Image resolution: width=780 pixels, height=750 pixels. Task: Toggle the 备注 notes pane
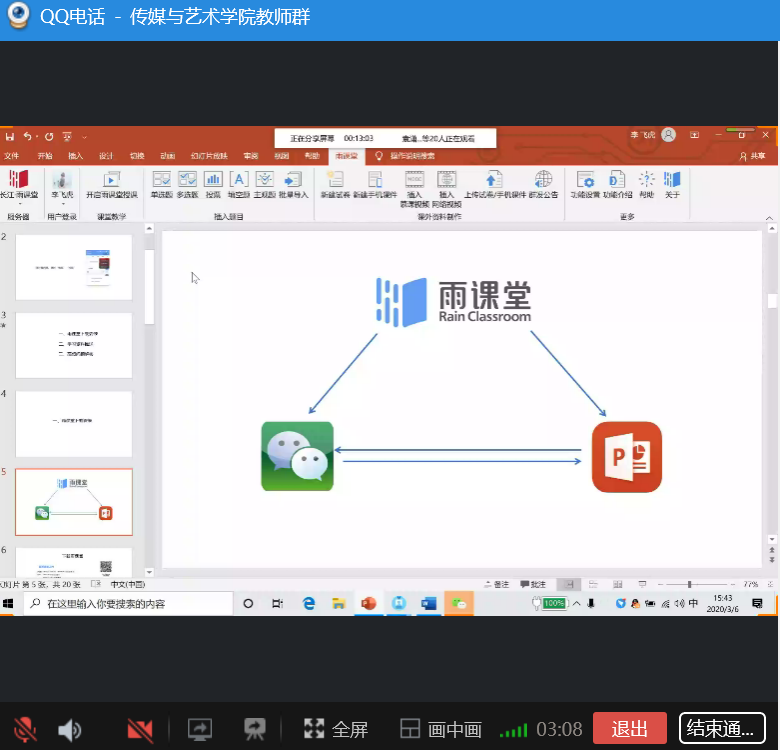(x=496, y=584)
